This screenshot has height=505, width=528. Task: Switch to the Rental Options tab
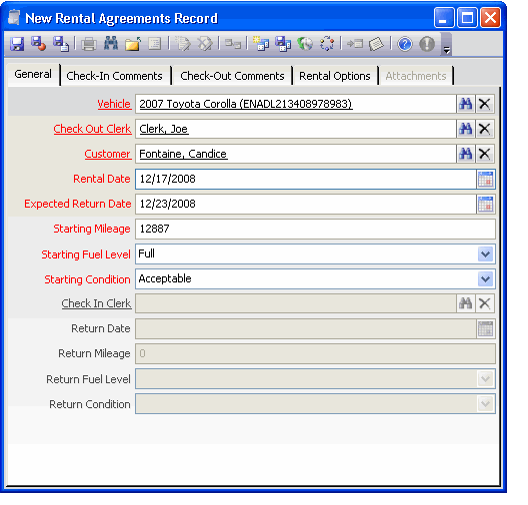click(335, 76)
